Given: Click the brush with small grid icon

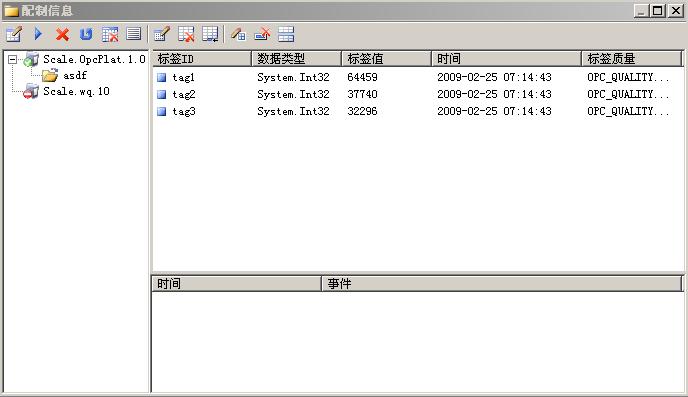Looking at the screenshot, I should (x=238, y=34).
